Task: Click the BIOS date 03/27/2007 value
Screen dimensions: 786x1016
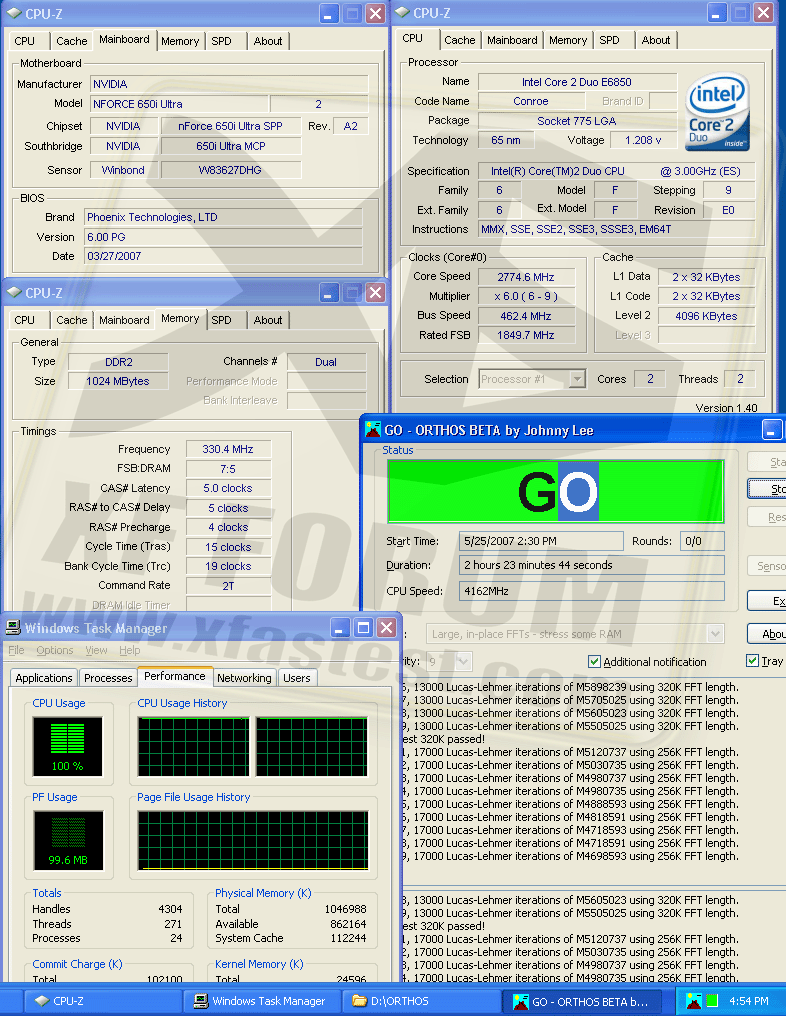Action: [223, 256]
